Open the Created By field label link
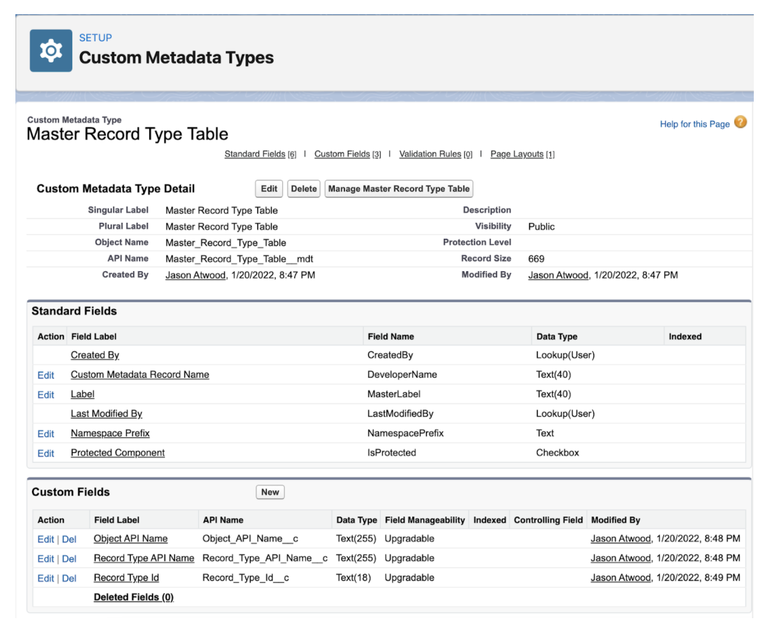The image size is (768, 630). coord(95,355)
